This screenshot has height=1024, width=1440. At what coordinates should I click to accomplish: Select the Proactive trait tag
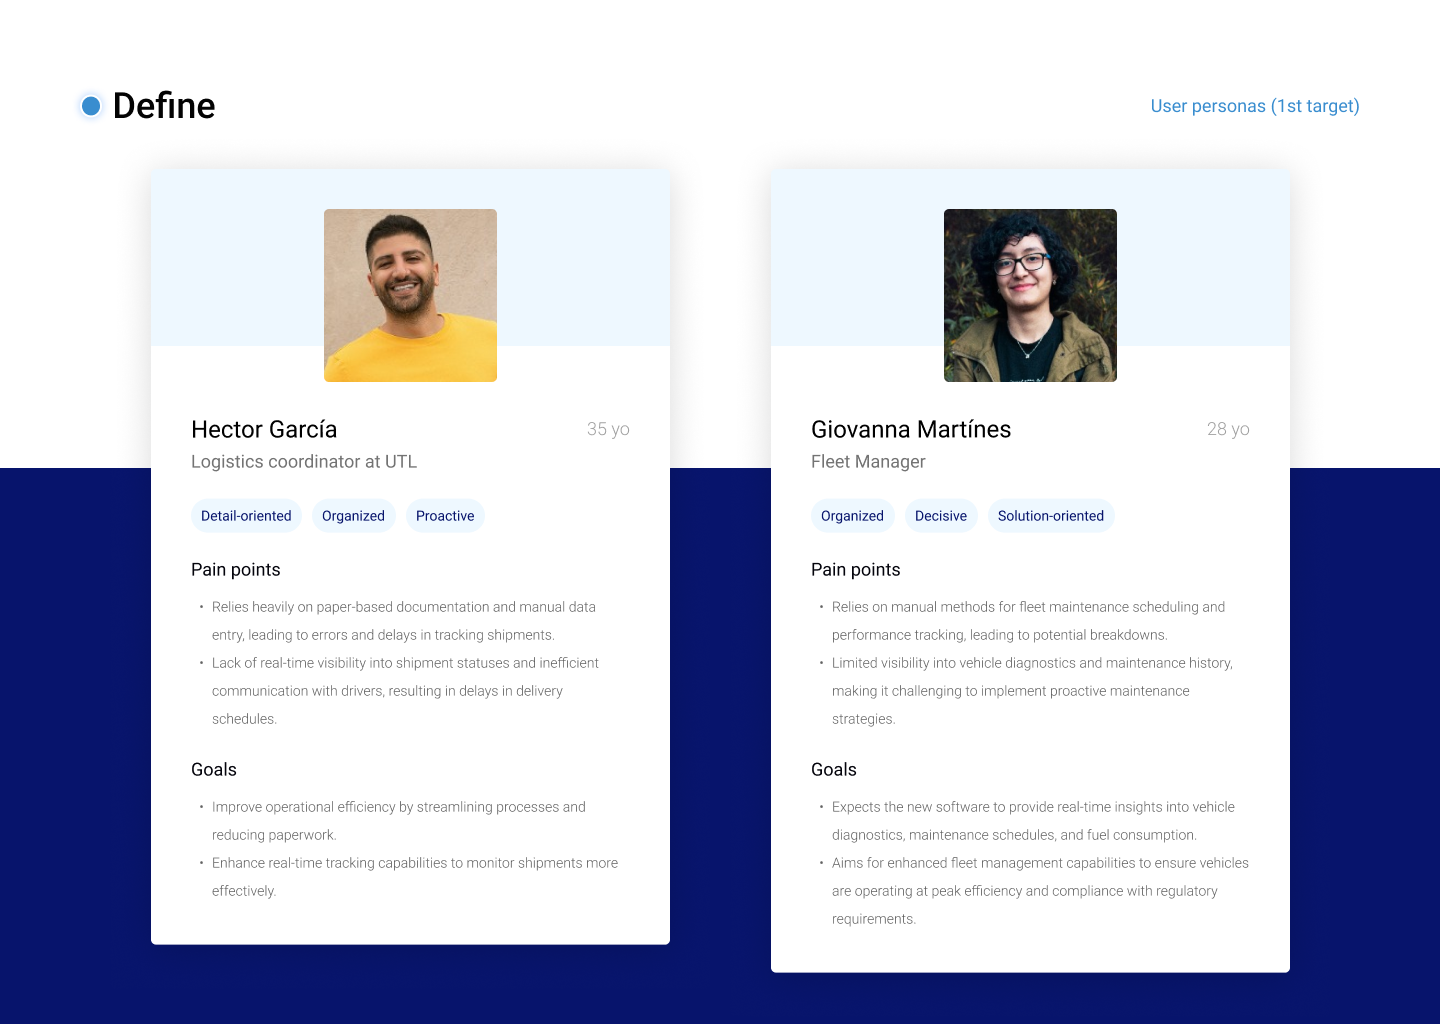pyautogui.click(x=445, y=516)
